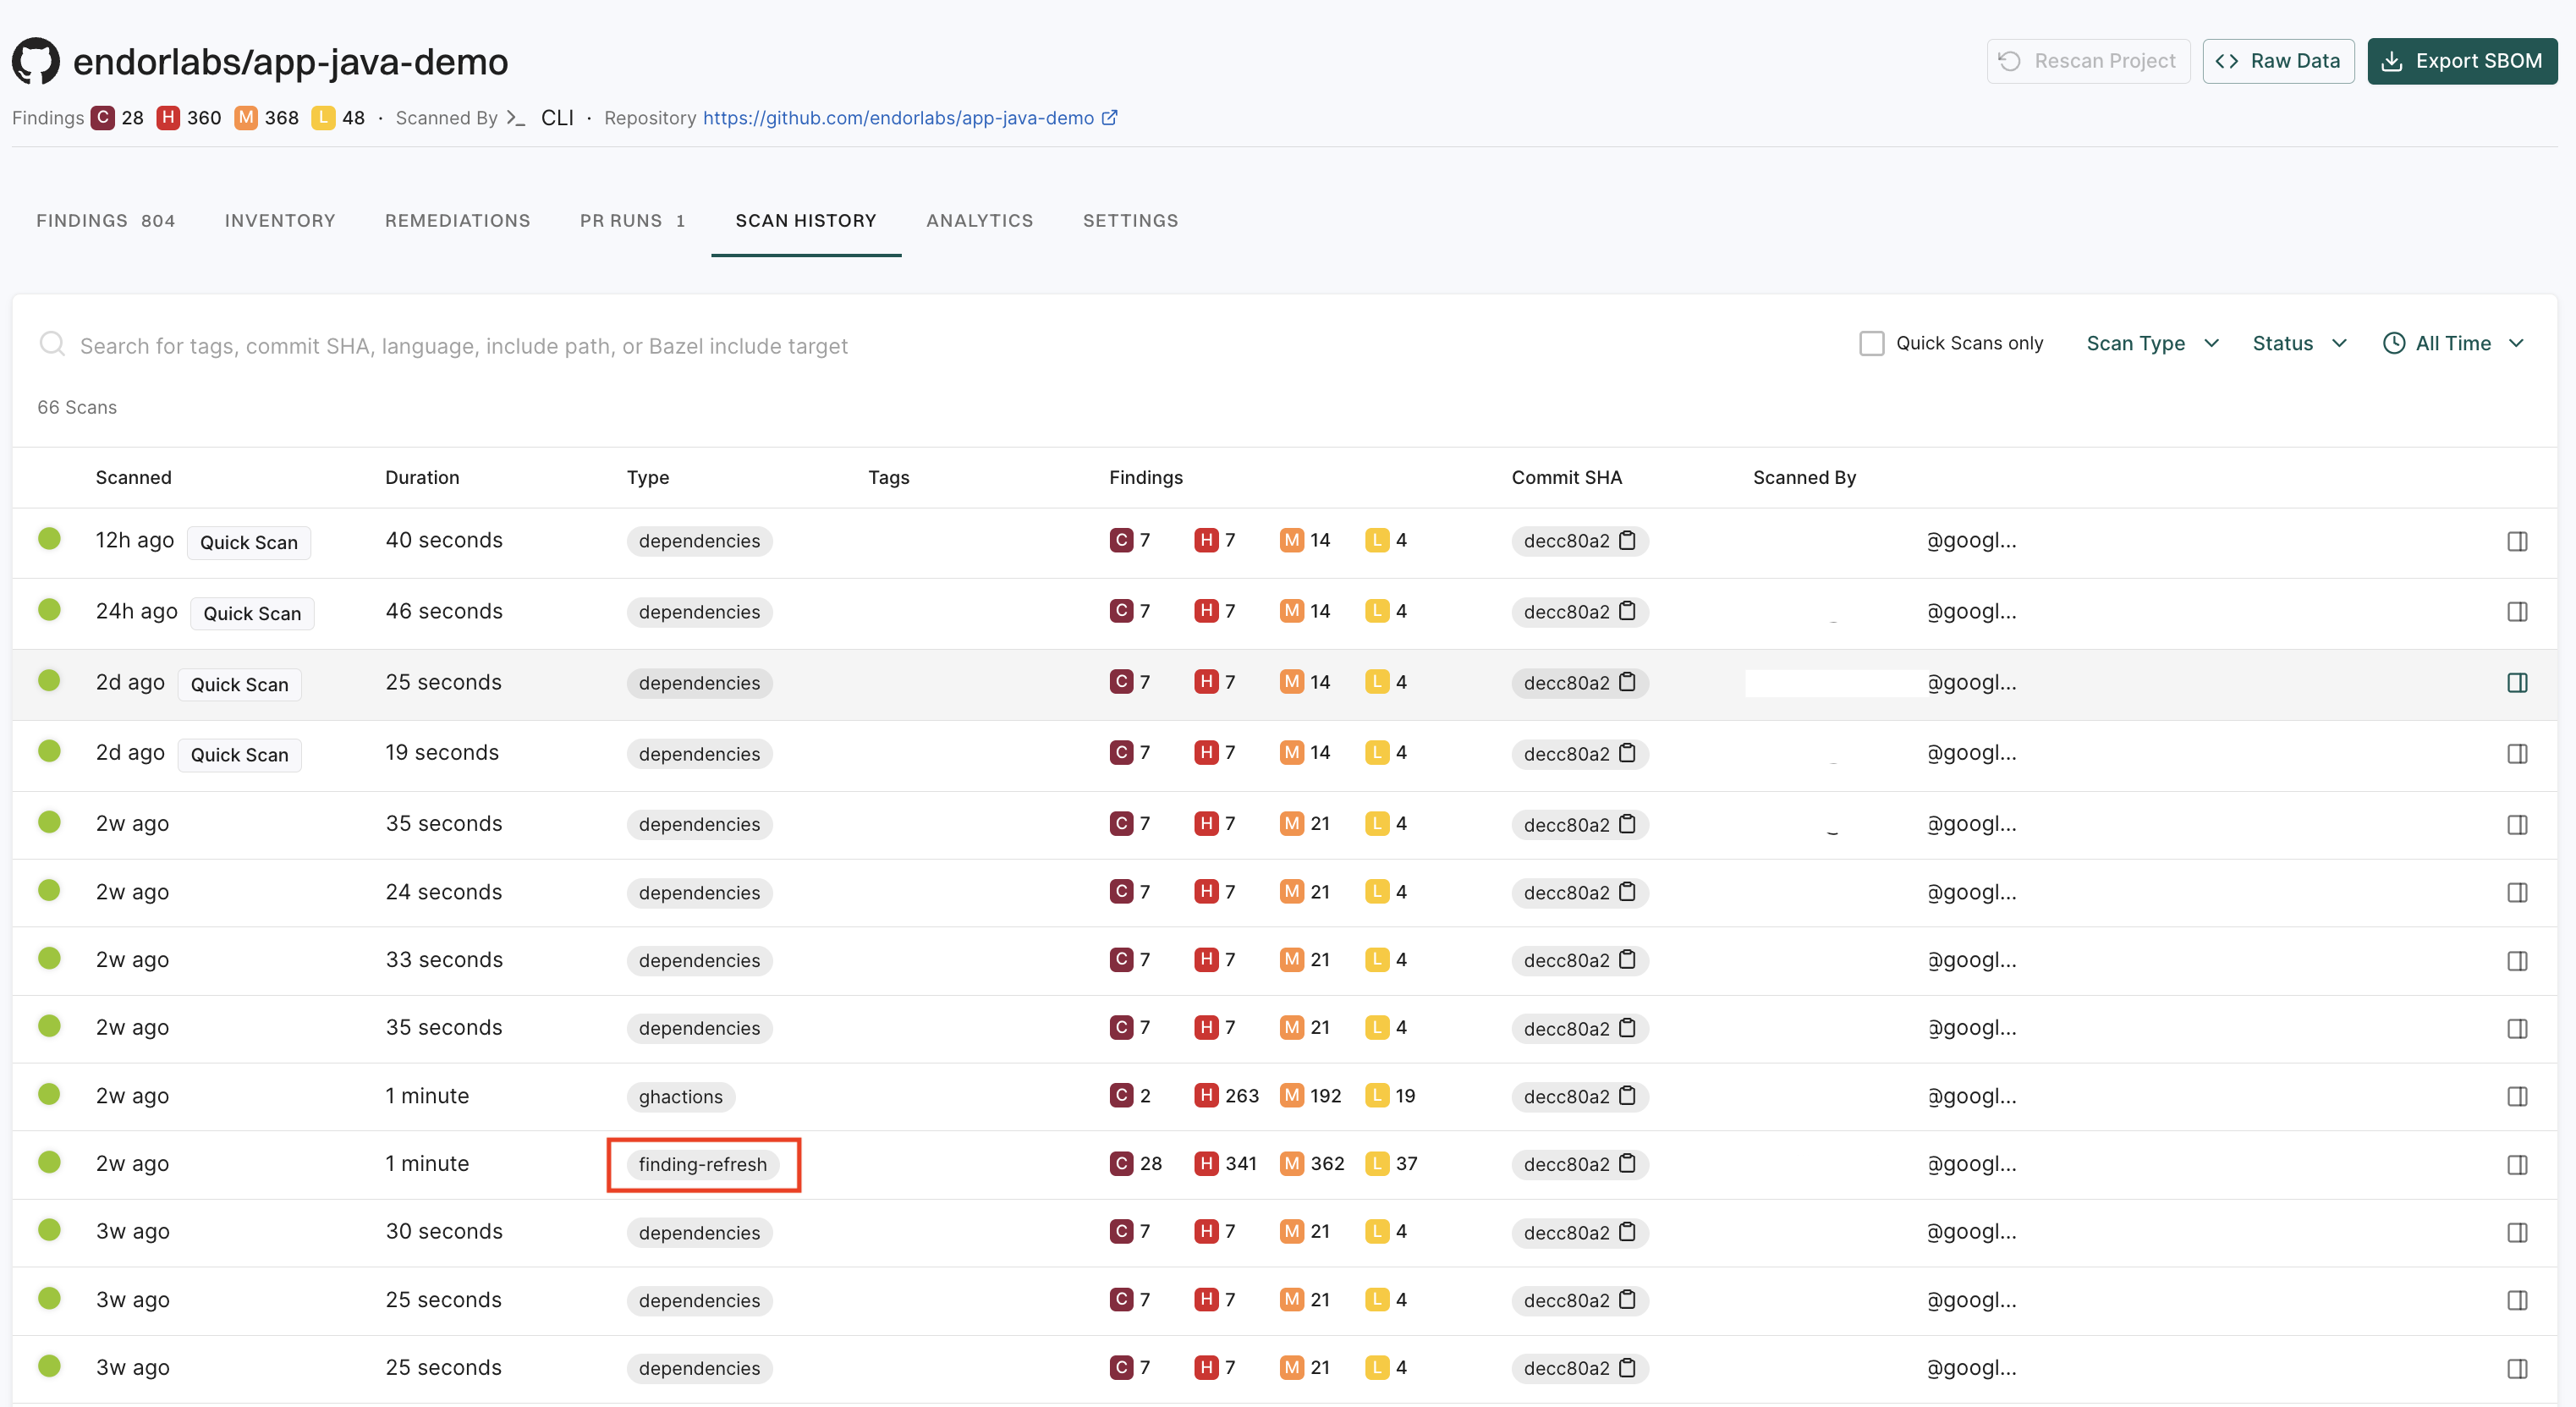Click medium findings 192 in ghactions row
The width and height of the screenshot is (2576, 1407).
(x=1311, y=1096)
